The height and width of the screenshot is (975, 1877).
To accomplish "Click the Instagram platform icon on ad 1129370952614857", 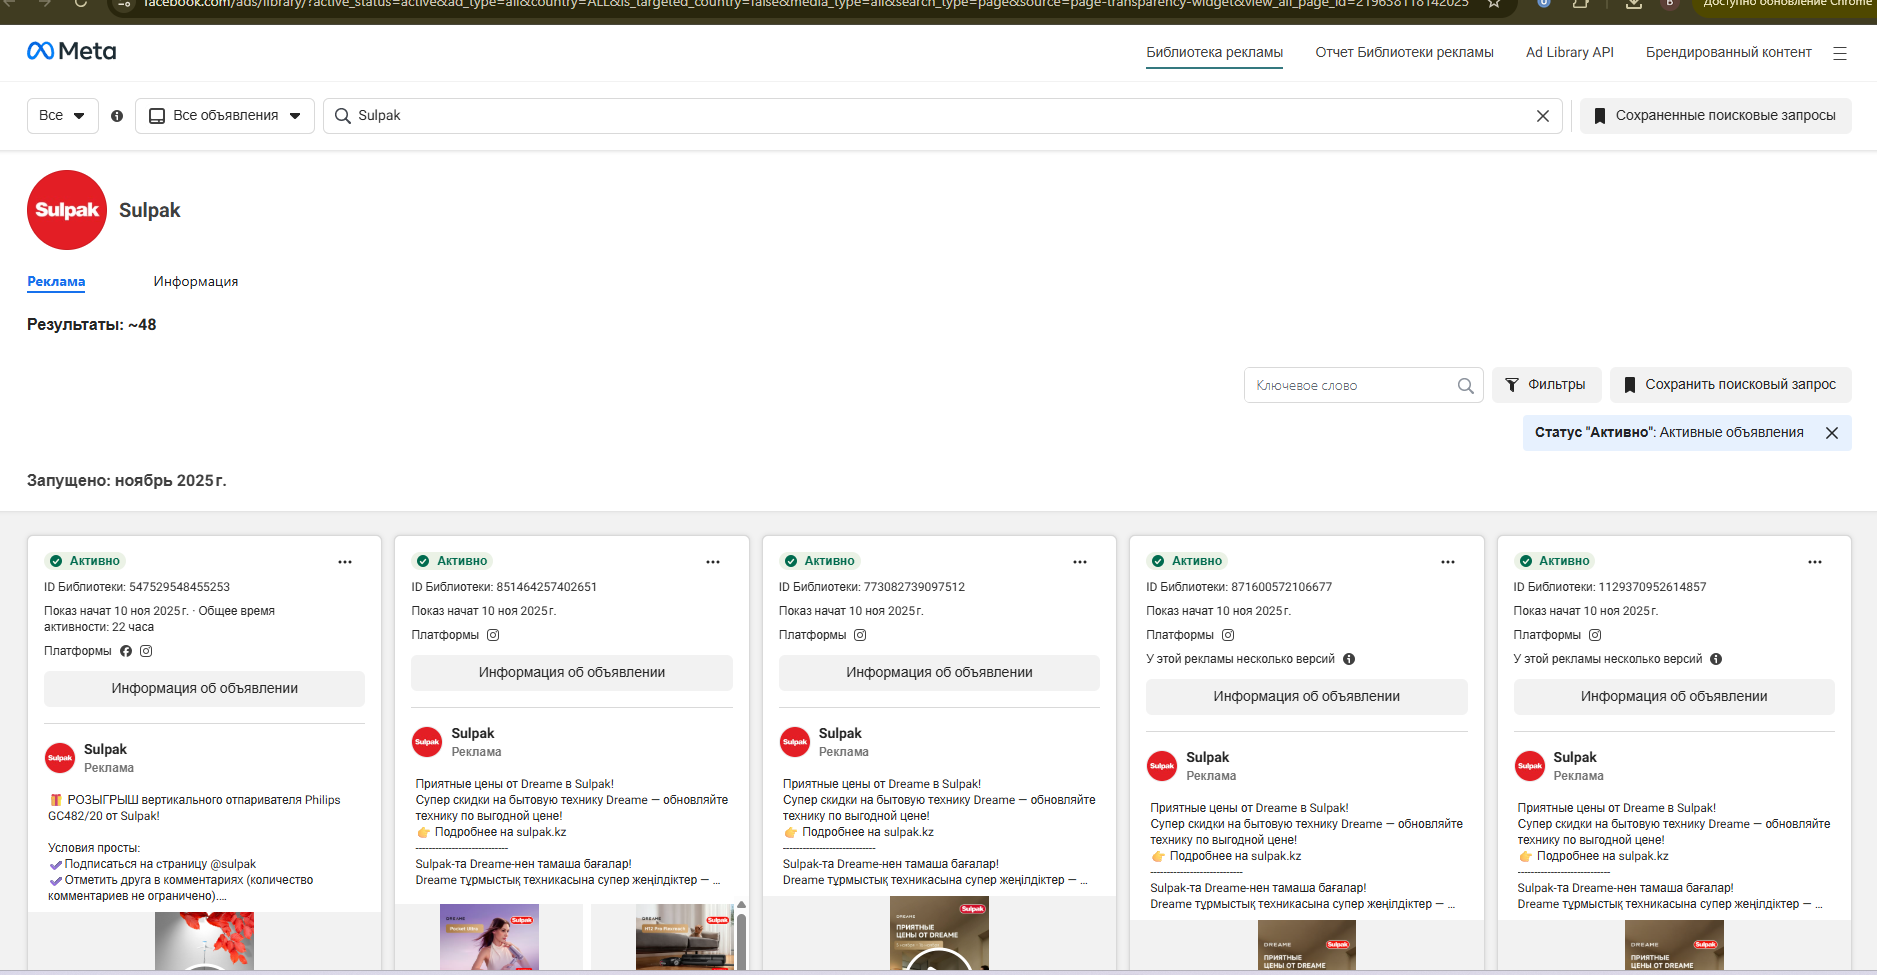I will click(x=1595, y=635).
